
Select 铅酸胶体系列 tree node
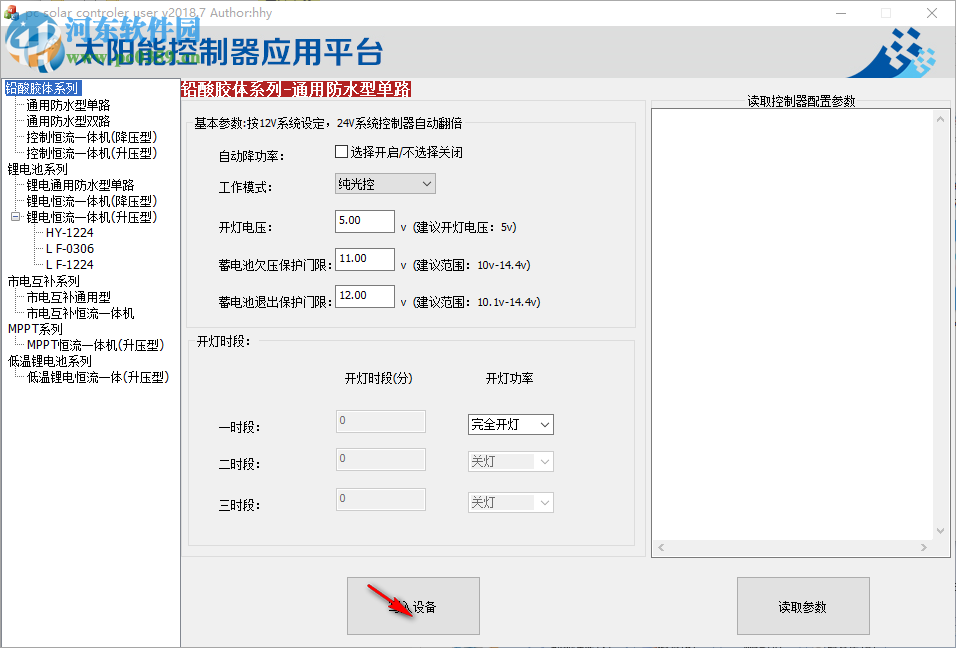pos(43,88)
